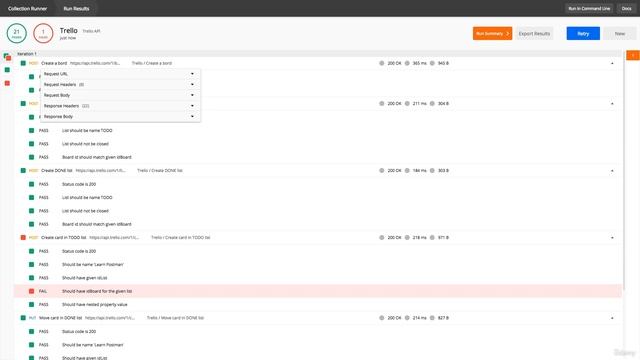Select 'List should not be closed' under Create DONE list
Image resolution: width=640 pixels, height=360 pixels.
pos(85,211)
